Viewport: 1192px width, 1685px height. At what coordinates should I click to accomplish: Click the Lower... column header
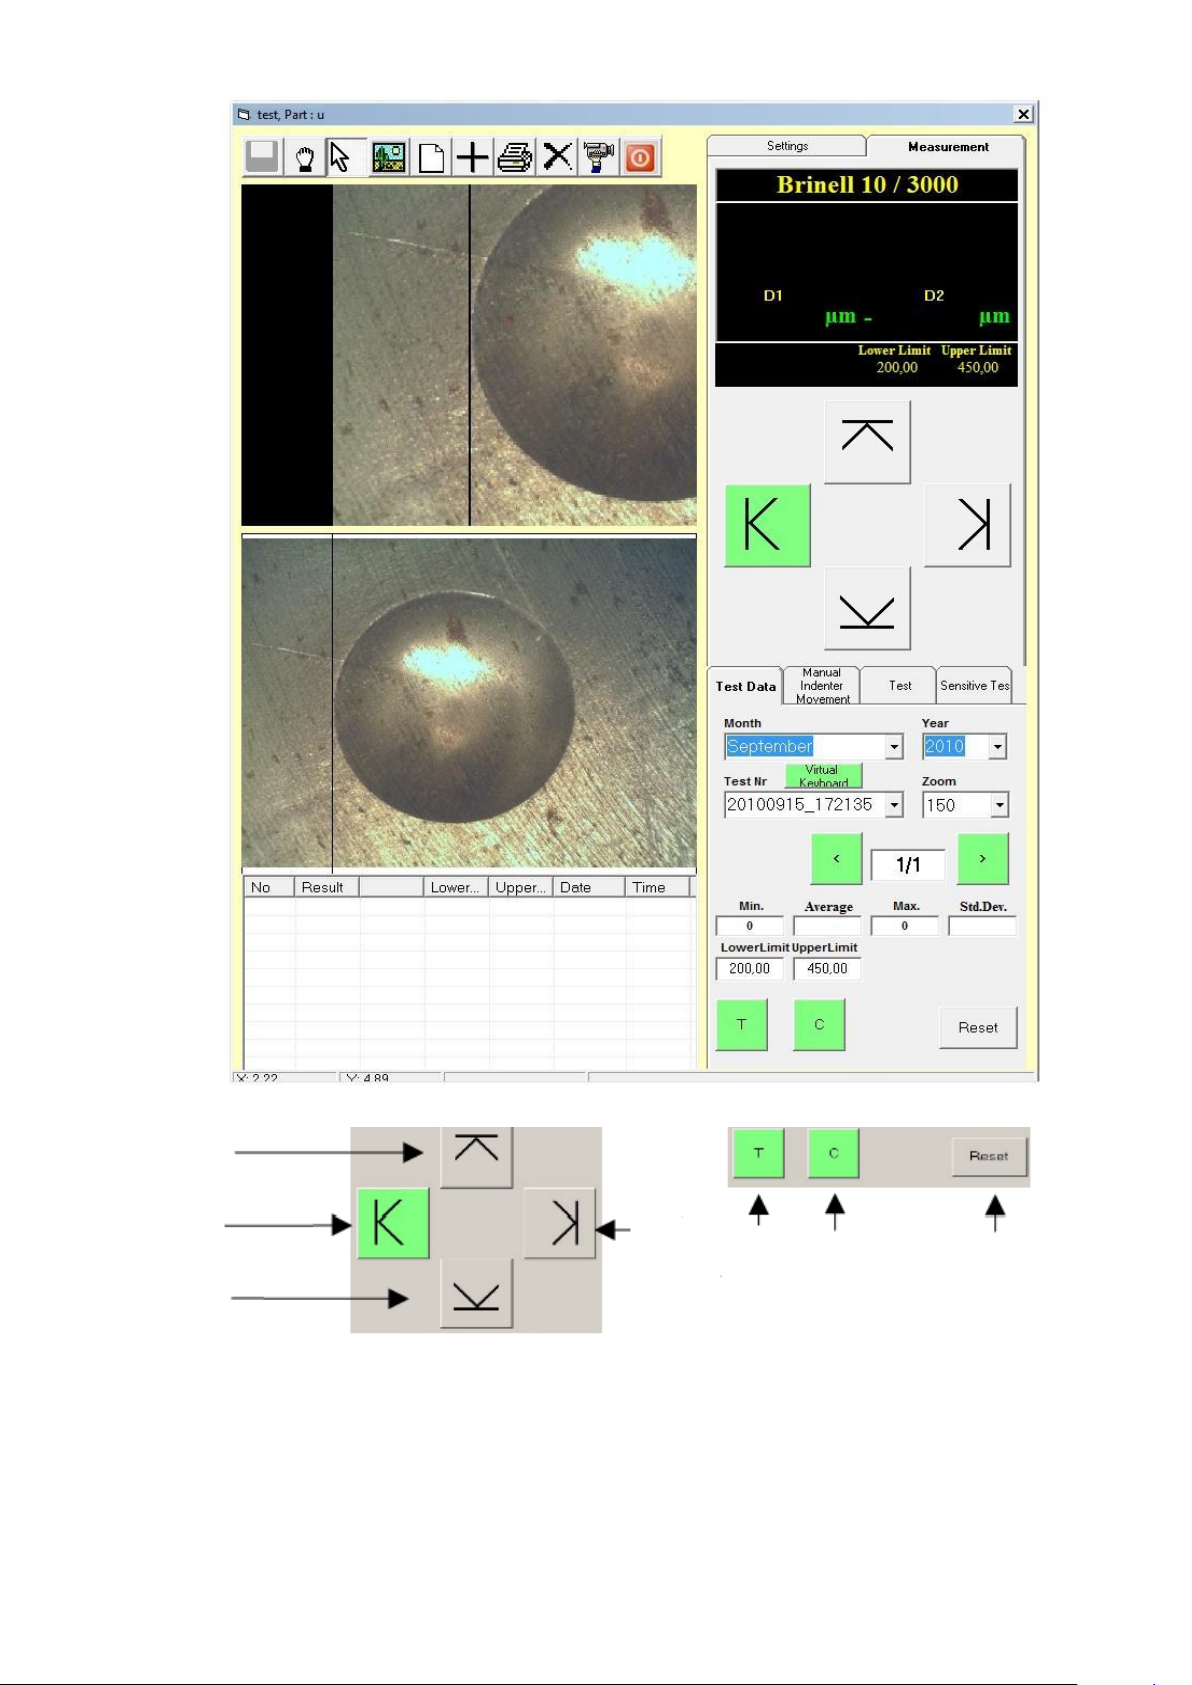point(456,887)
